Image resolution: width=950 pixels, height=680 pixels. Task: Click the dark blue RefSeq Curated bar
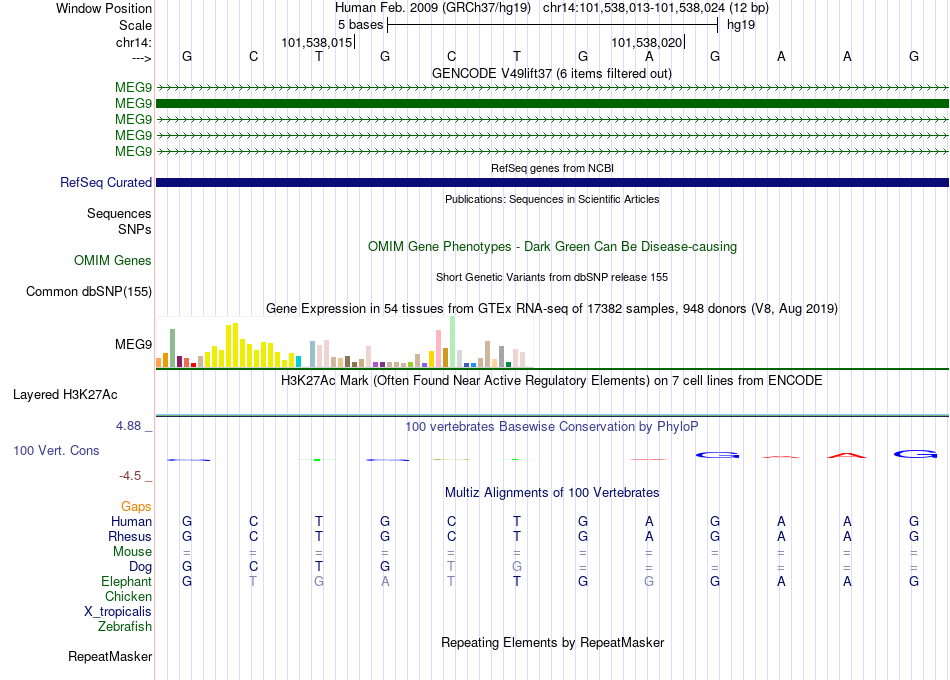553,182
